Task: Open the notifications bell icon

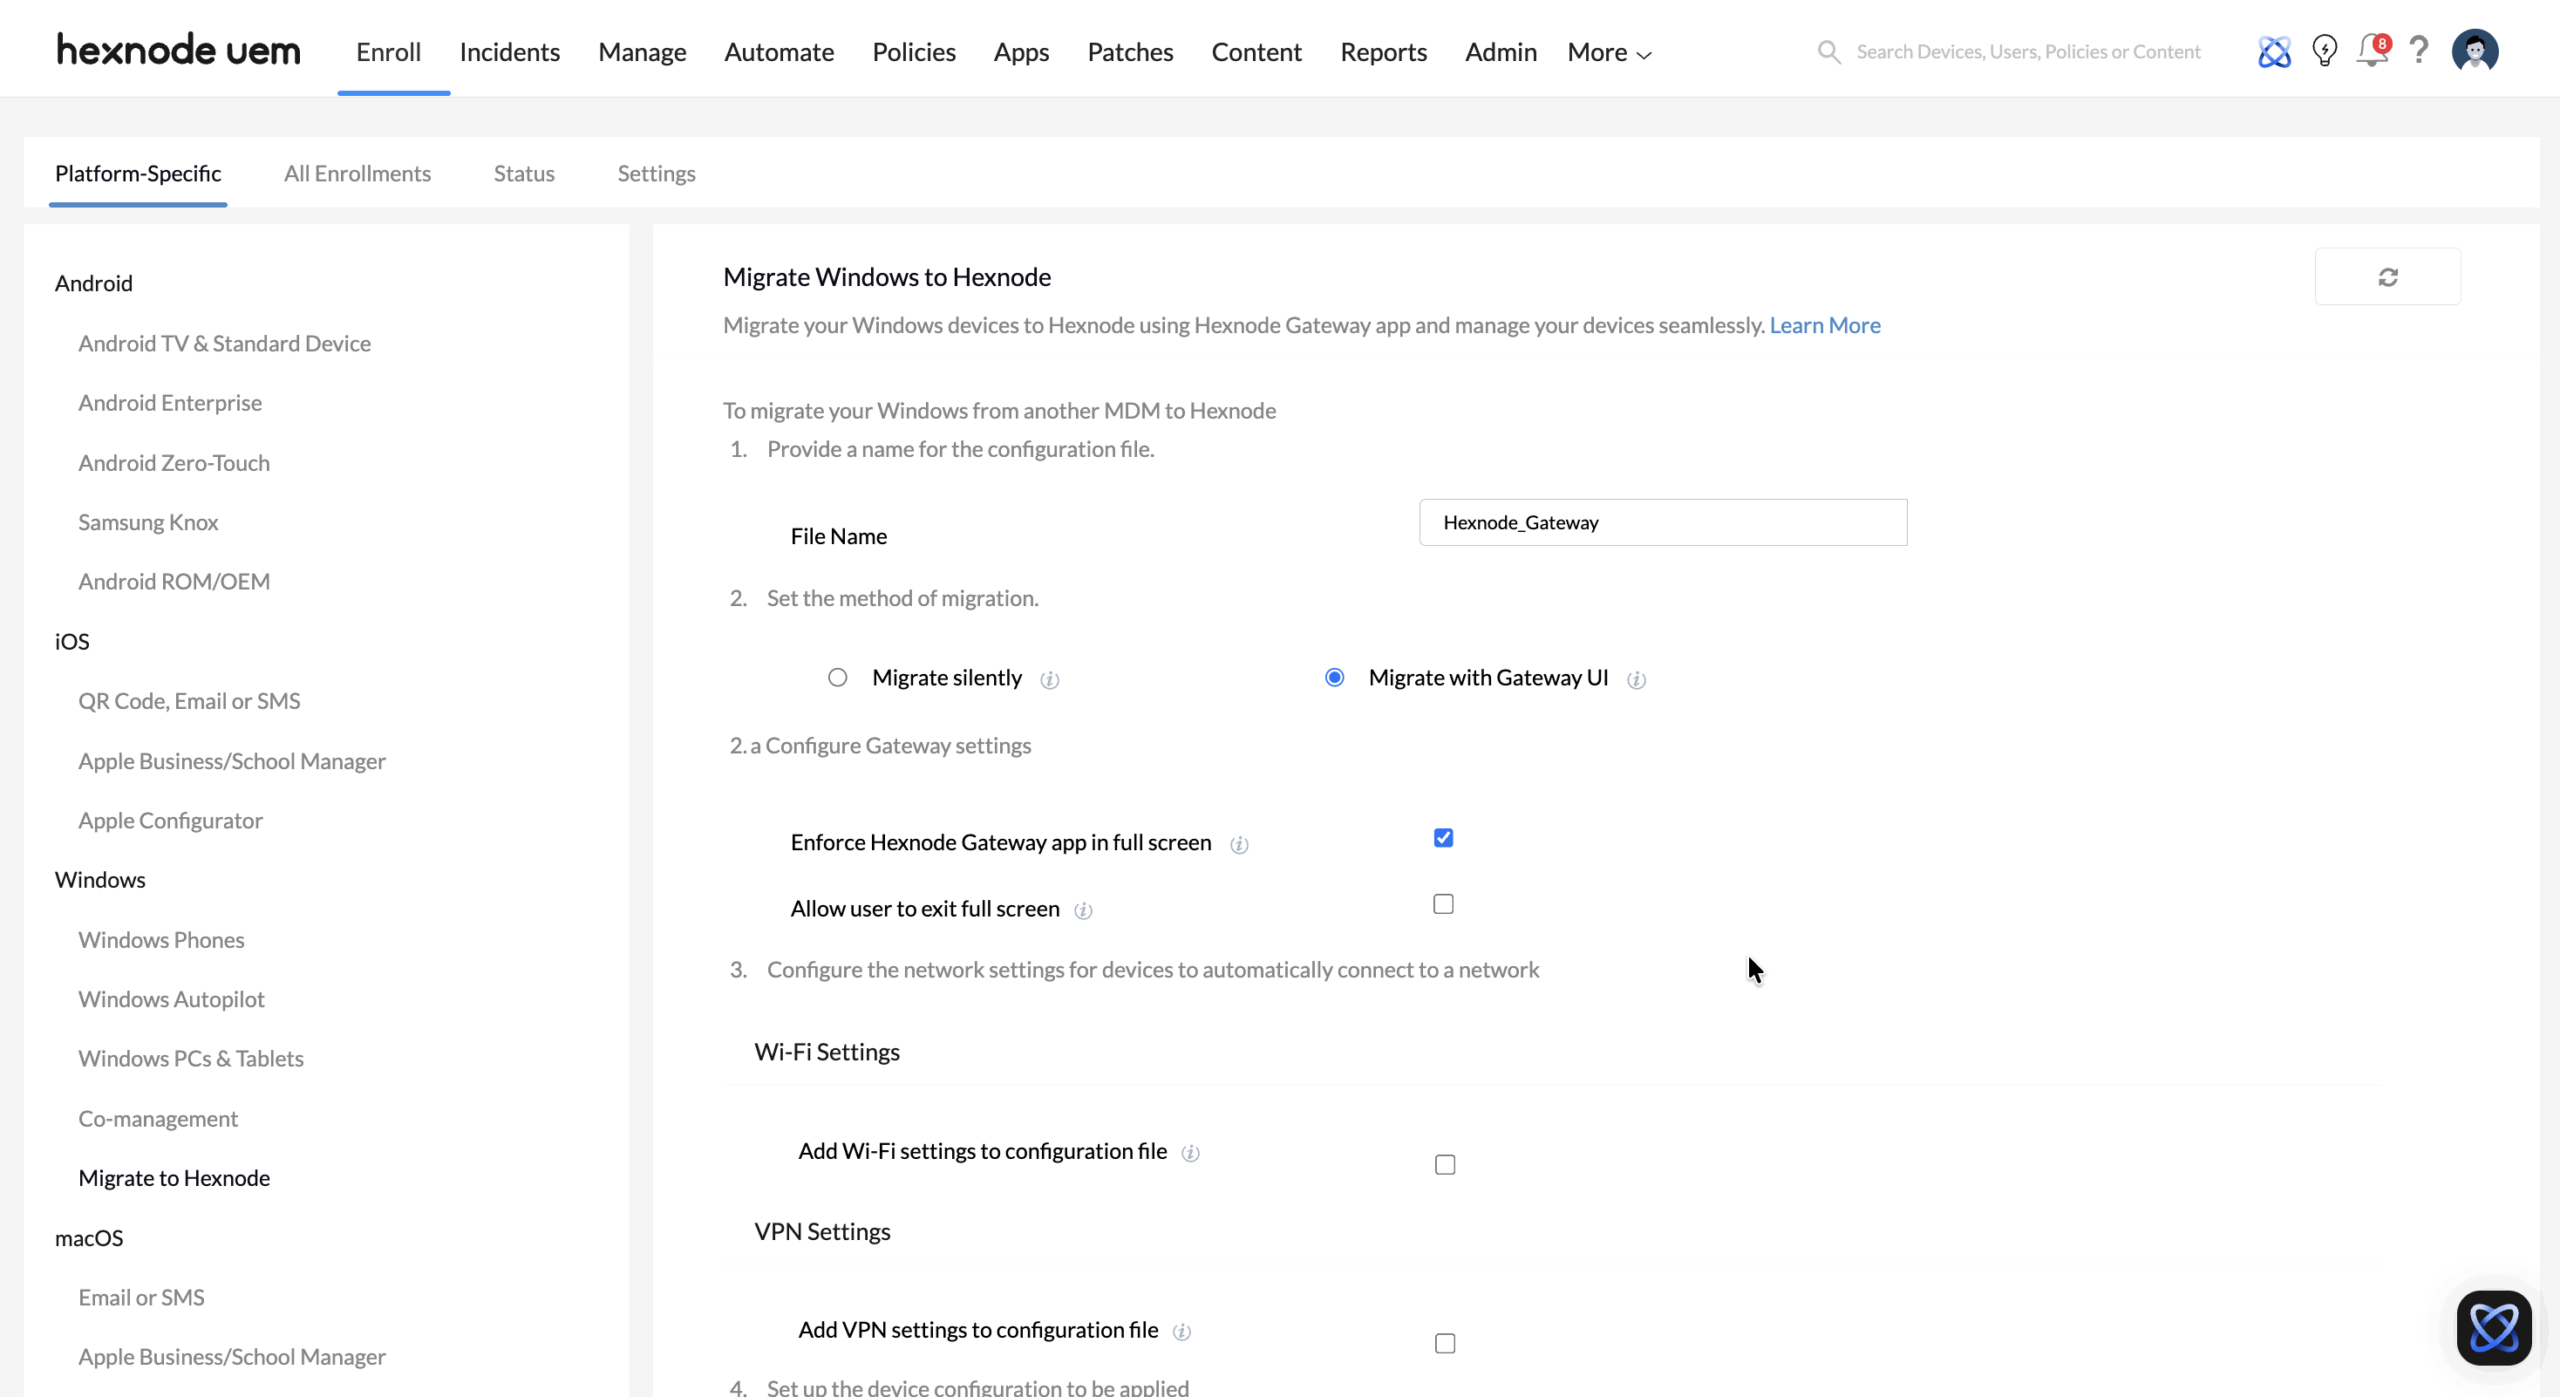Action: pyautogui.click(x=2370, y=51)
